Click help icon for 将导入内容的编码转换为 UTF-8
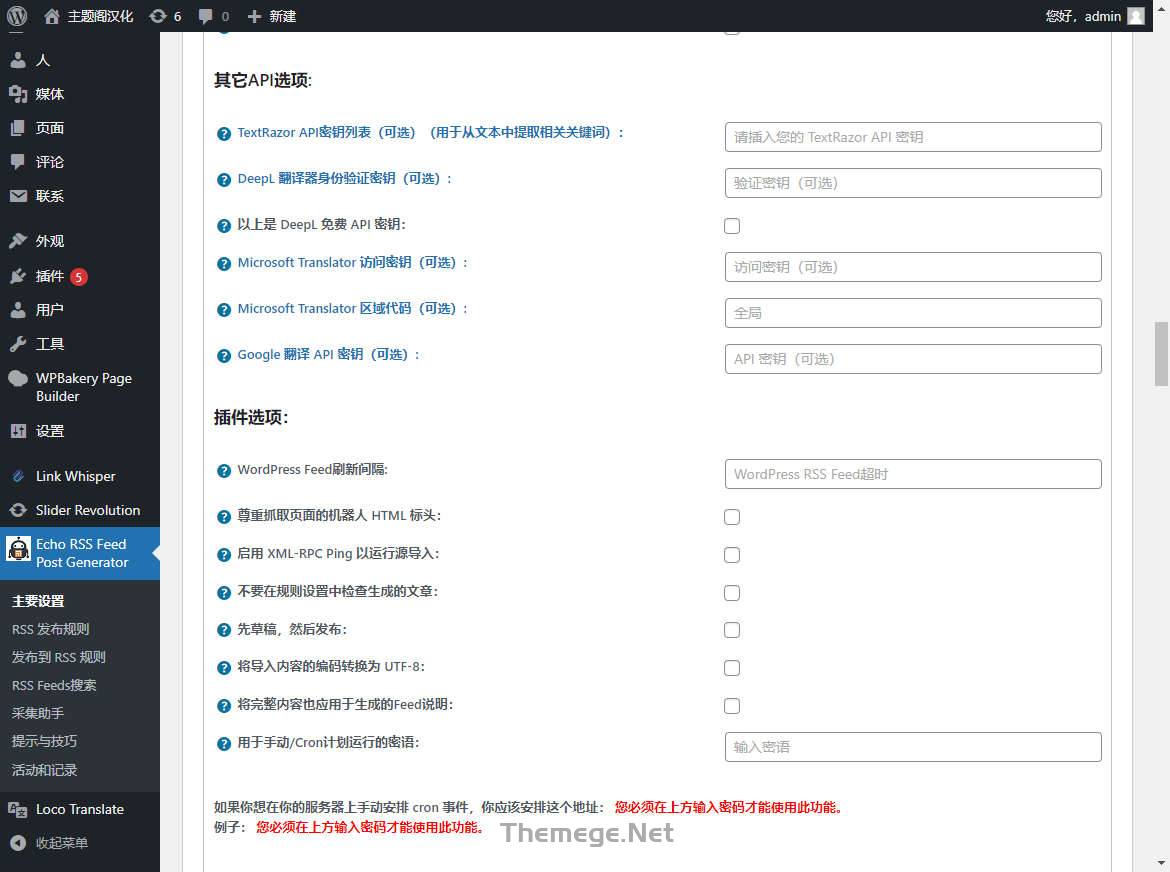 pos(223,668)
